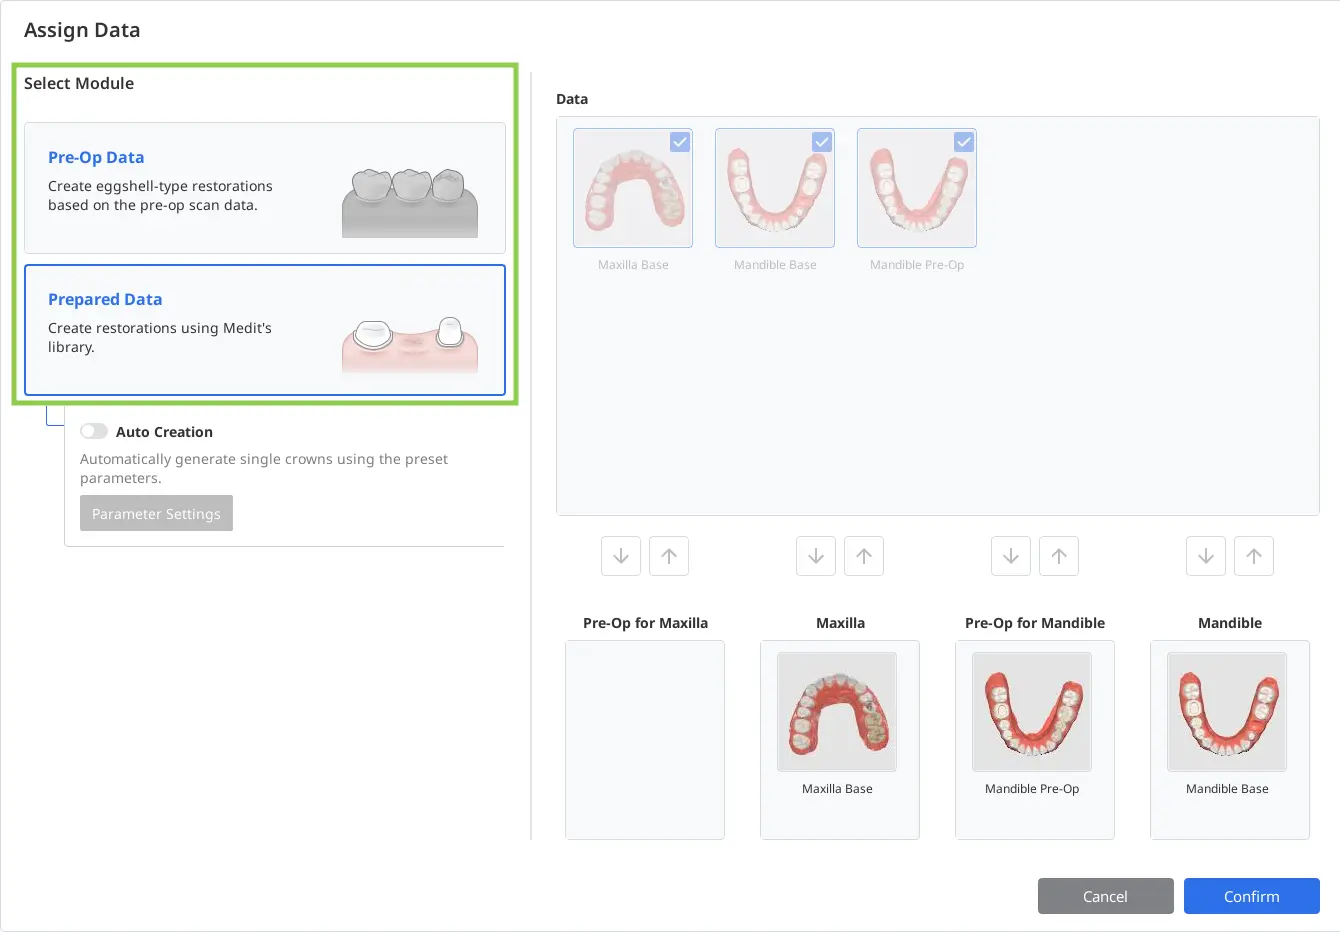This screenshot has width=1344, height=932.
Task: Move data down into Mandible slot
Action: [x=1206, y=556]
